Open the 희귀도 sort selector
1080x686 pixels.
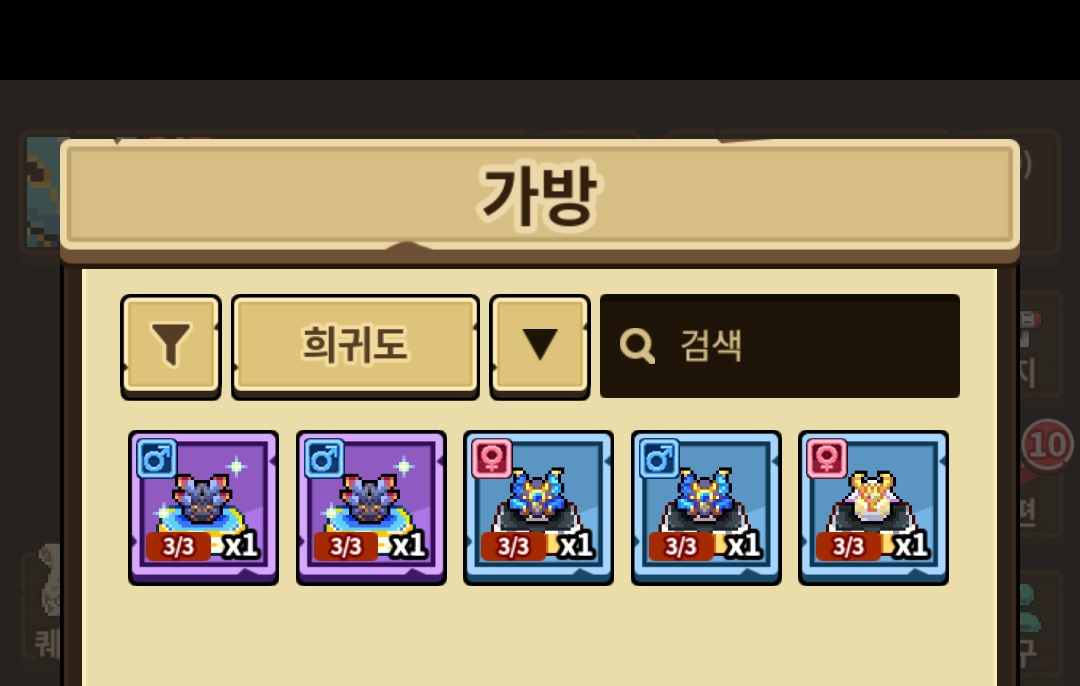355,346
